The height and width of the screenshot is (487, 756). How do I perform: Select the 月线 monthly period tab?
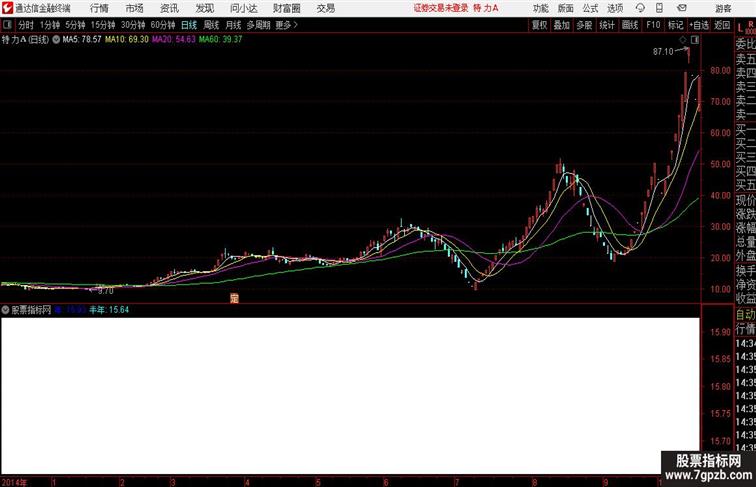click(233, 25)
